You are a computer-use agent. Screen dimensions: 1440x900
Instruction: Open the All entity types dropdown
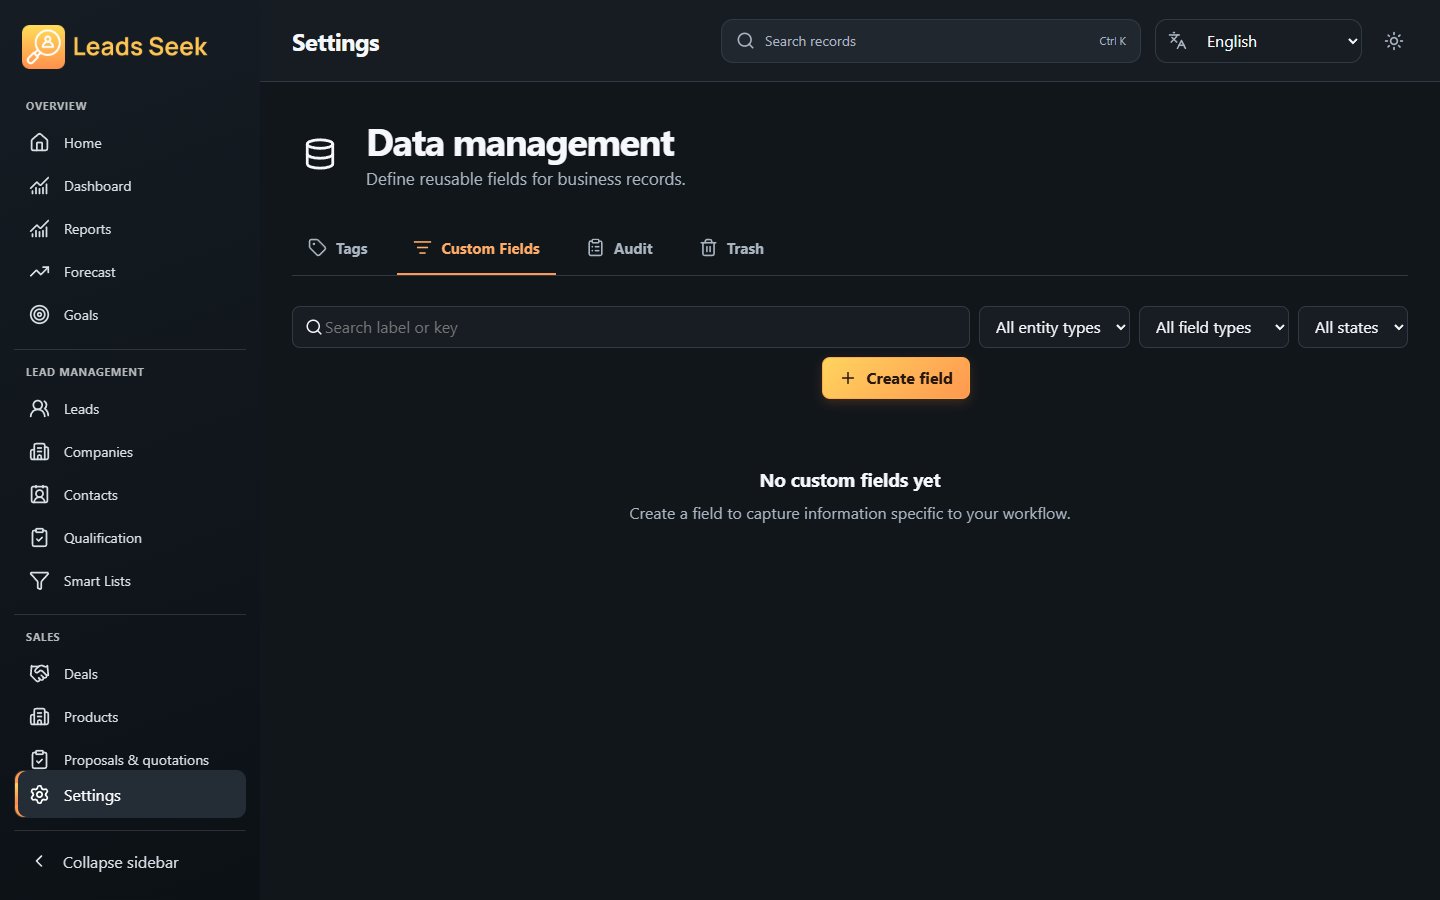1054,327
